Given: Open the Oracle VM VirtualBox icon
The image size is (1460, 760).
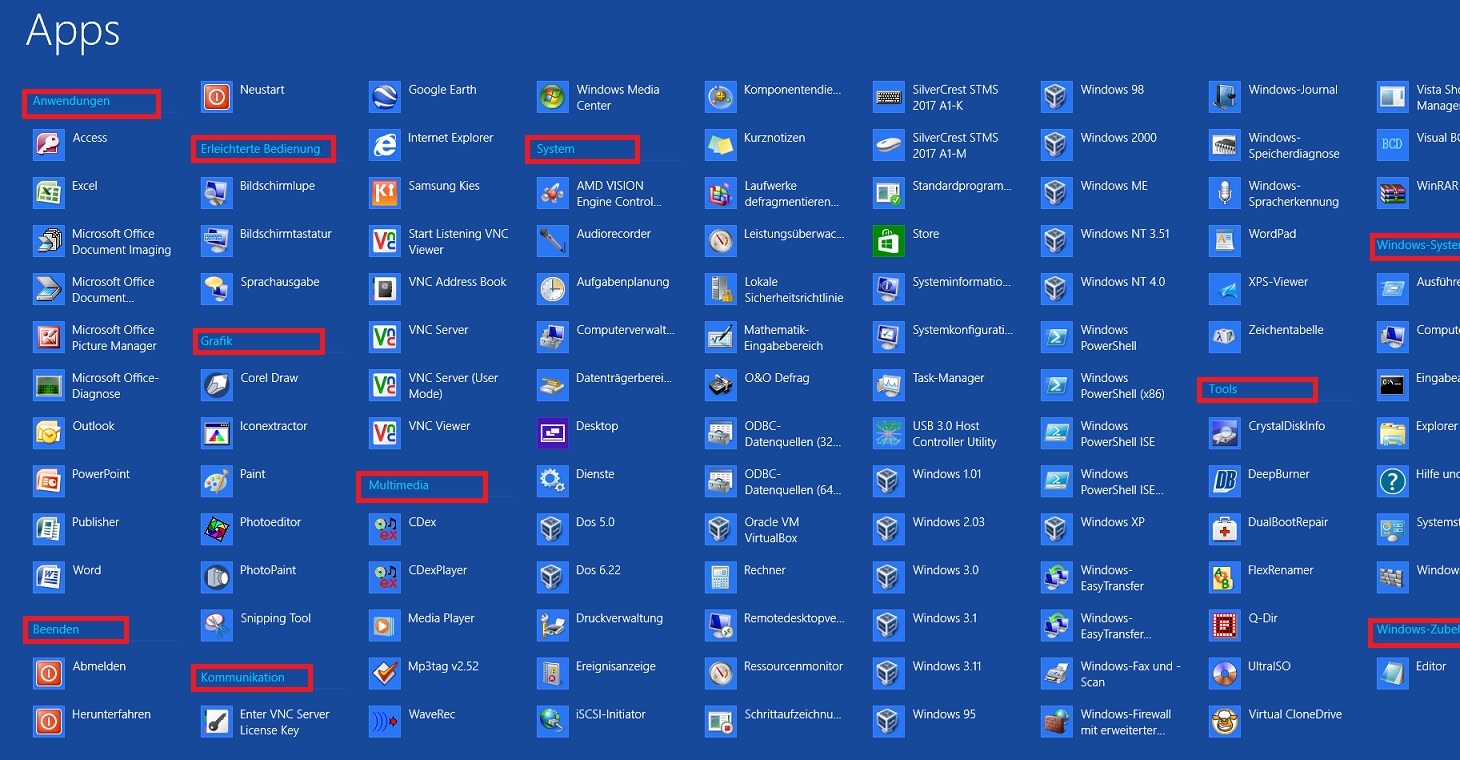Looking at the screenshot, I should click(720, 529).
